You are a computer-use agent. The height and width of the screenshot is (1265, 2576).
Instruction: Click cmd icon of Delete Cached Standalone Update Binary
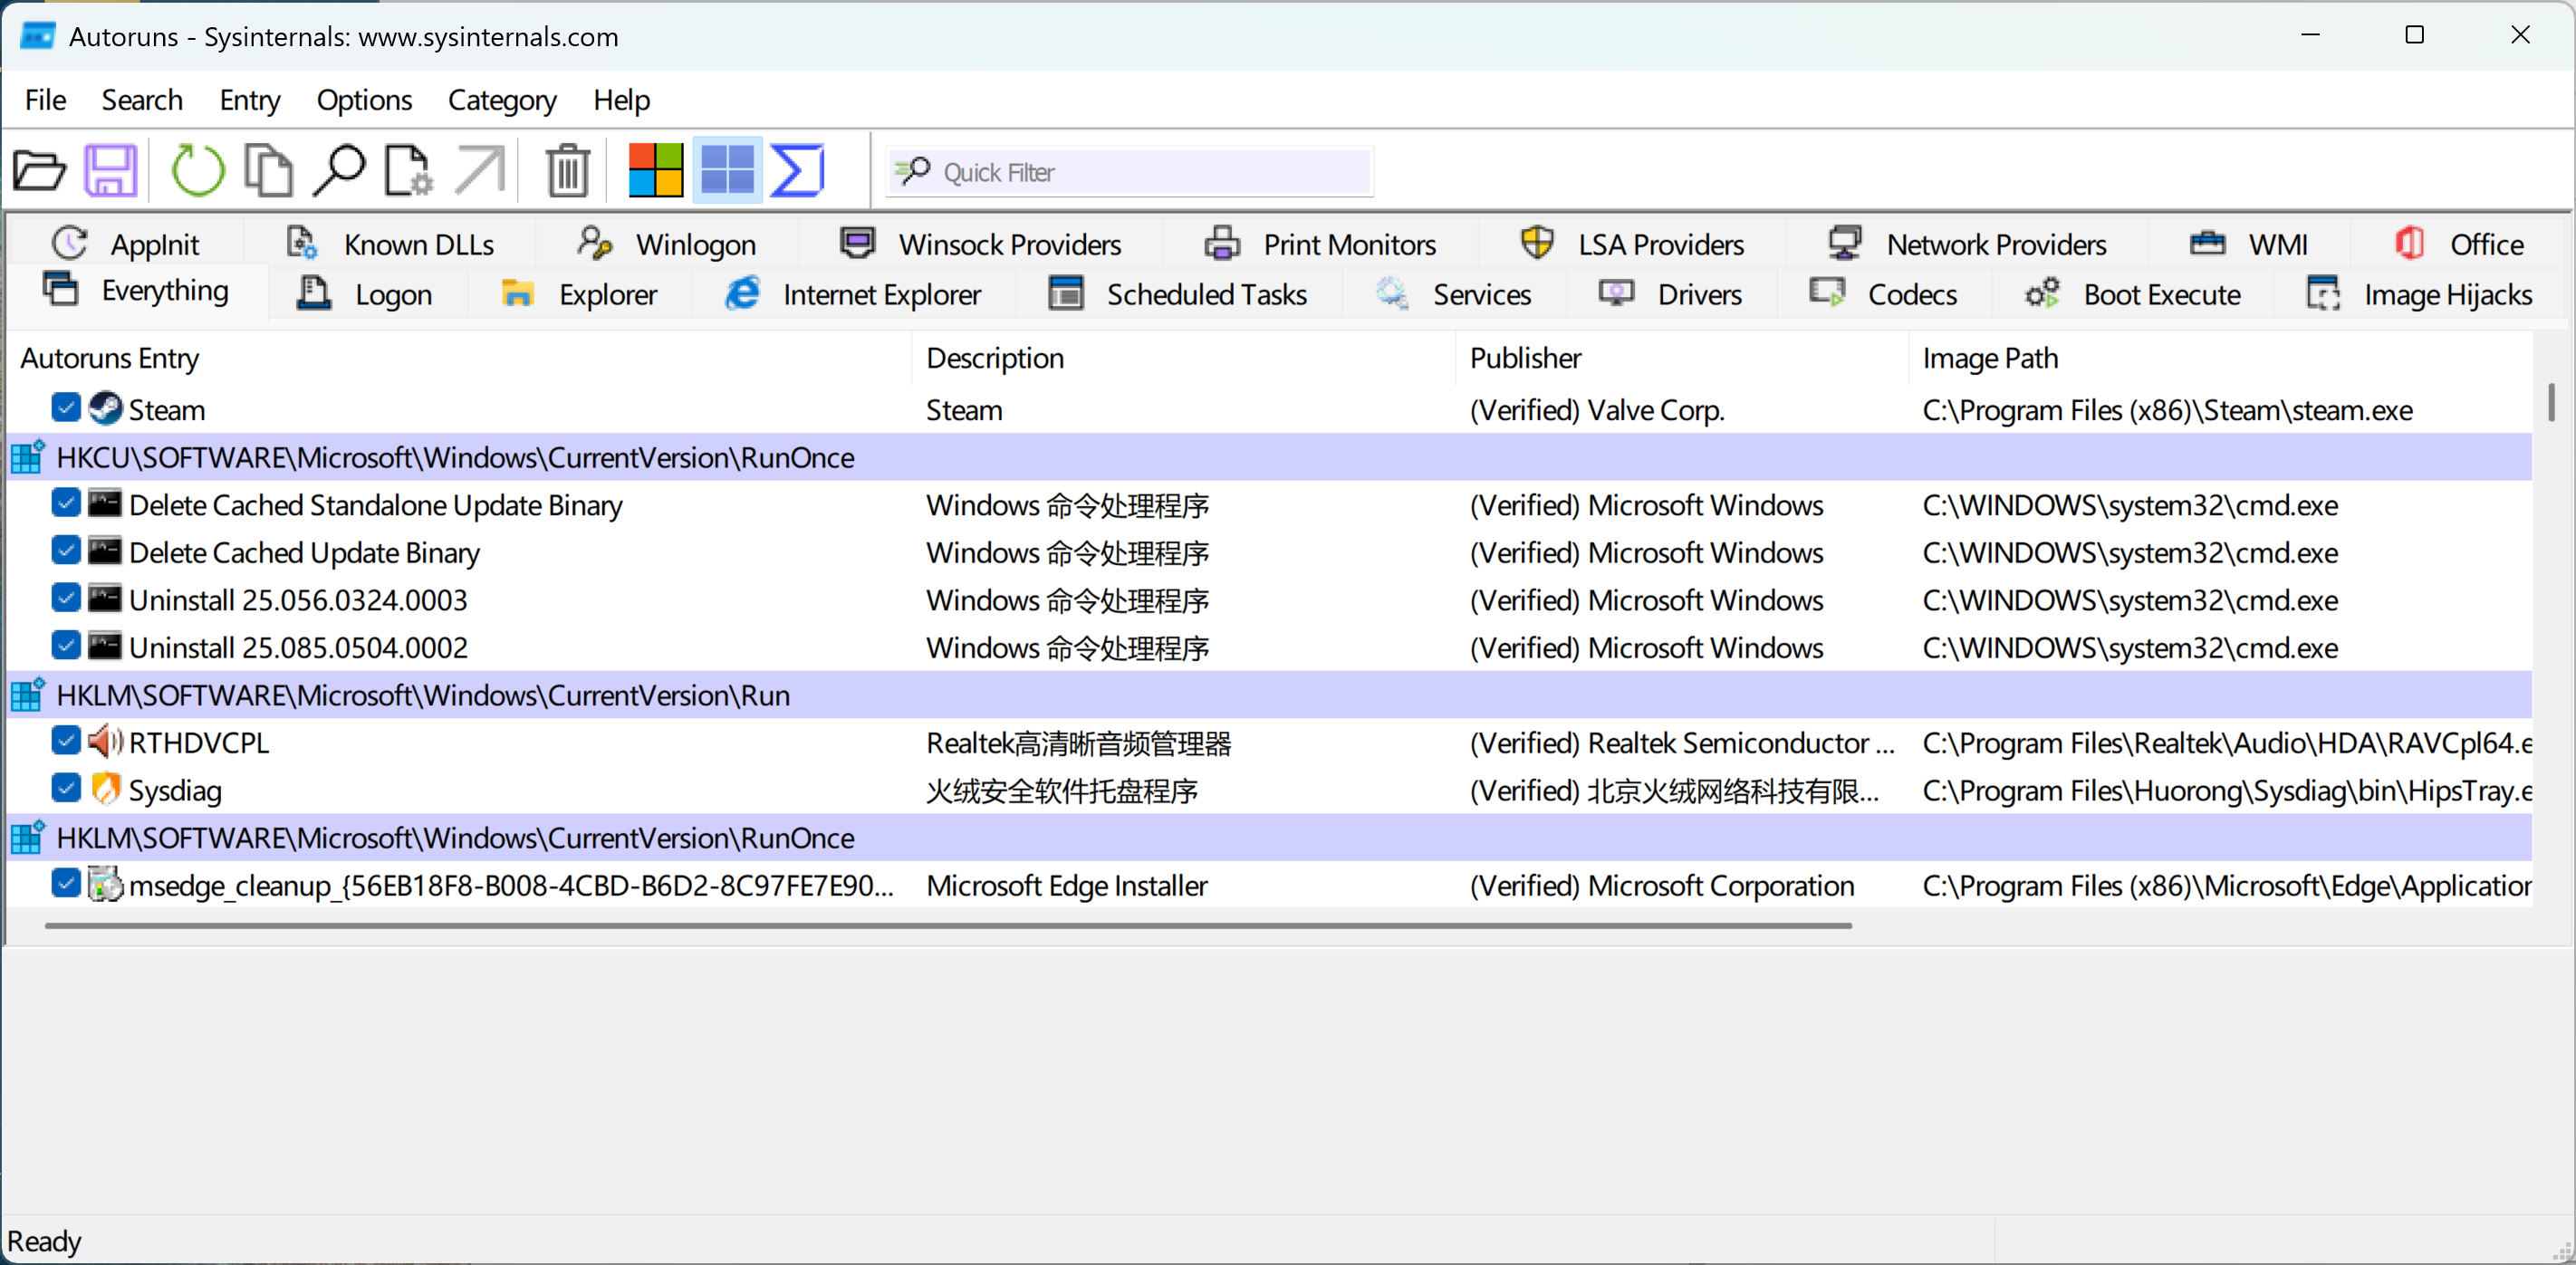(105, 504)
